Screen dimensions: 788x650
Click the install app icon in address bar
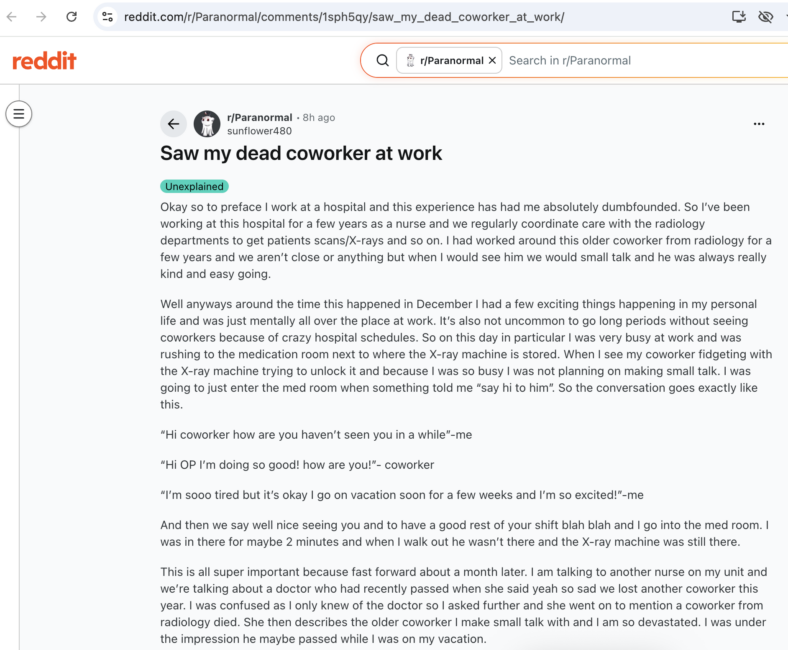(738, 17)
